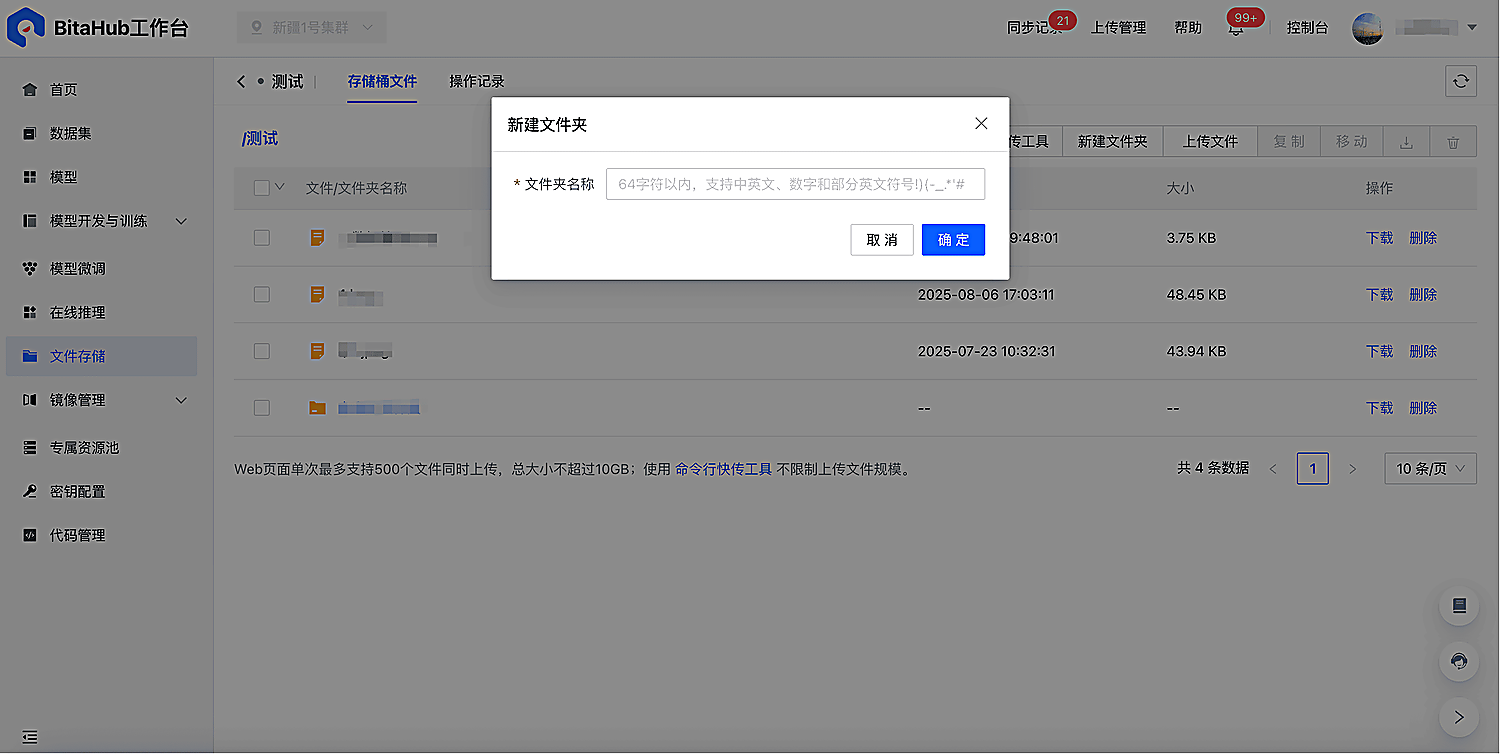
Task: Click the 代码管理 sidebar icon
Action: coord(30,536)
